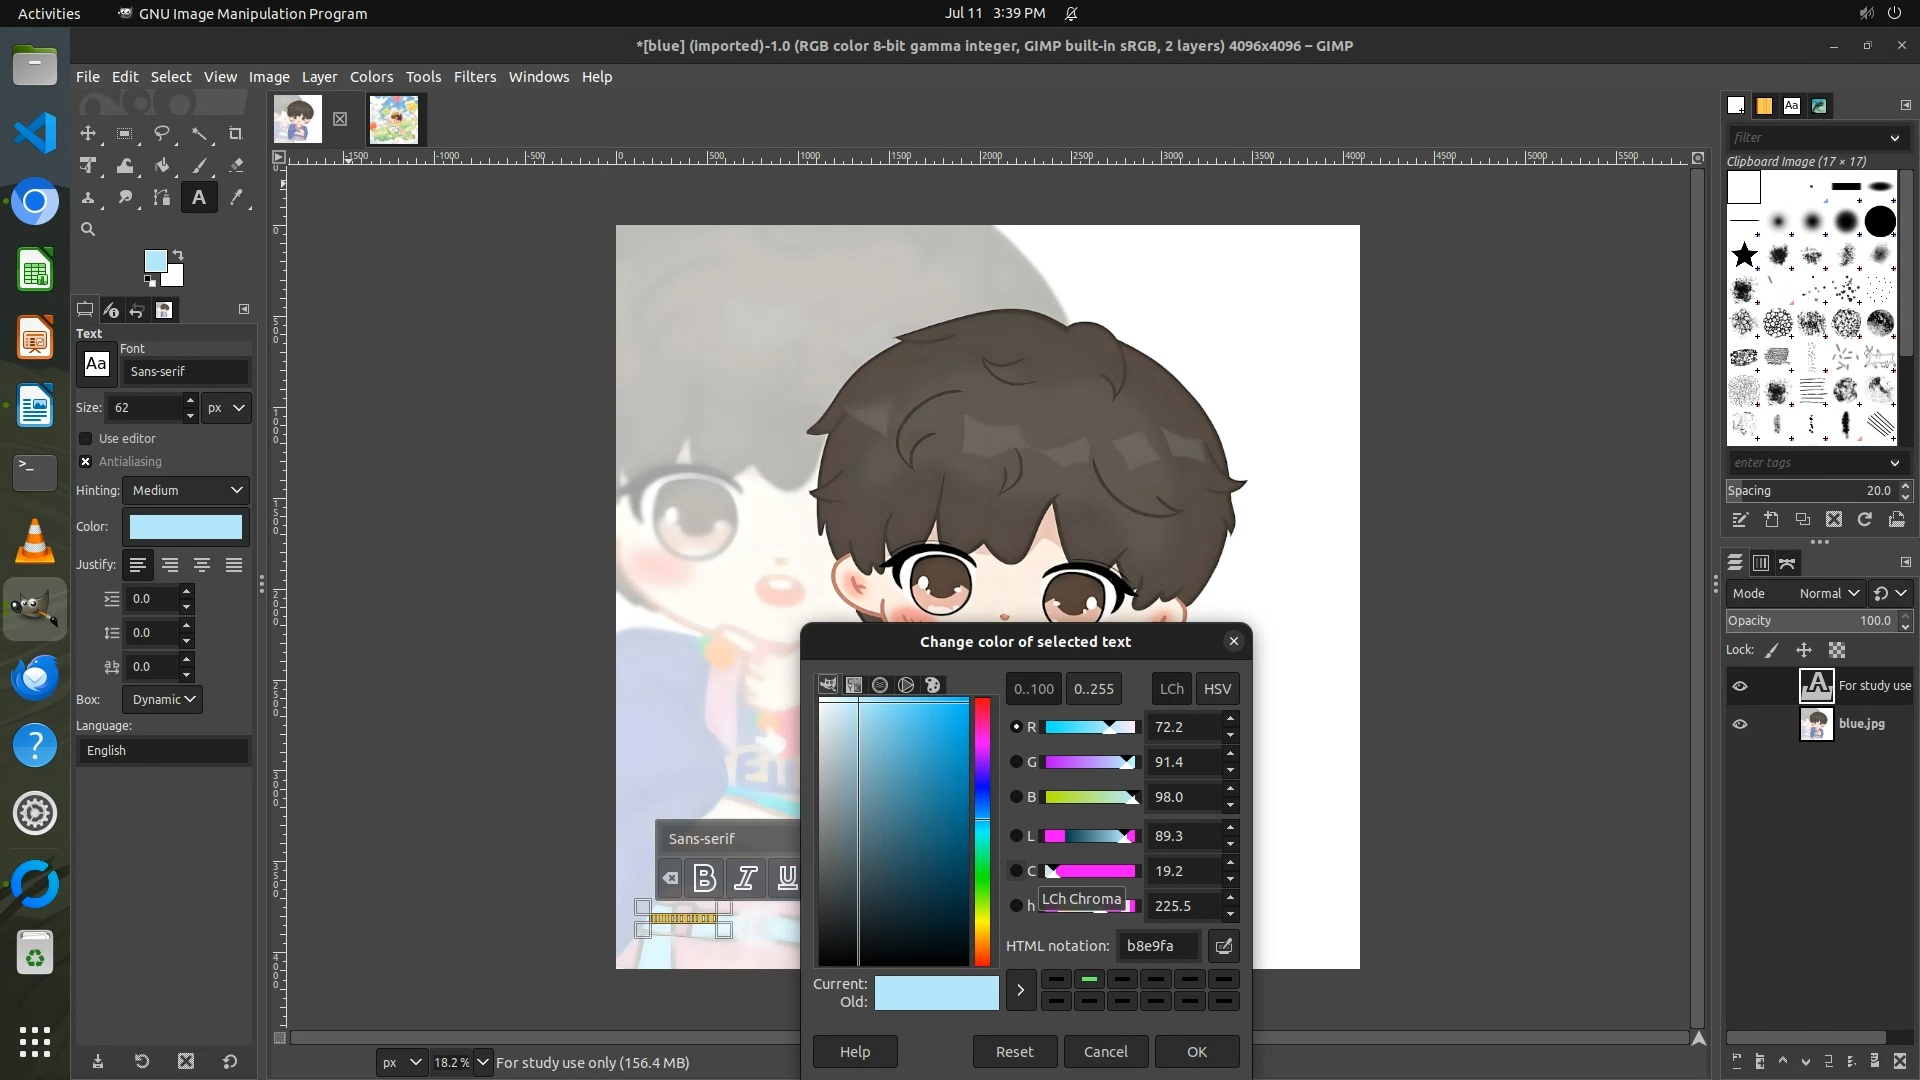Open the layer Mode Normal dropdown
1920x1080 pixels.
tap(1829, 593)
